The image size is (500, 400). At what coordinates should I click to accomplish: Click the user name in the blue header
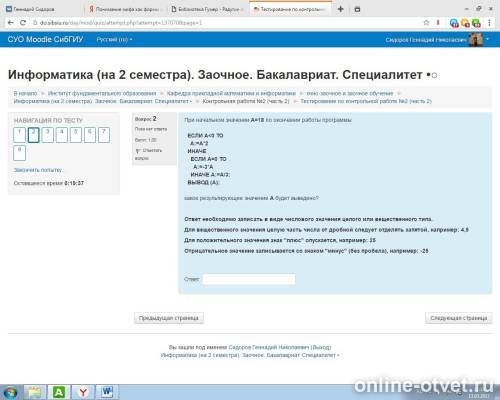[x=426, y=40]
